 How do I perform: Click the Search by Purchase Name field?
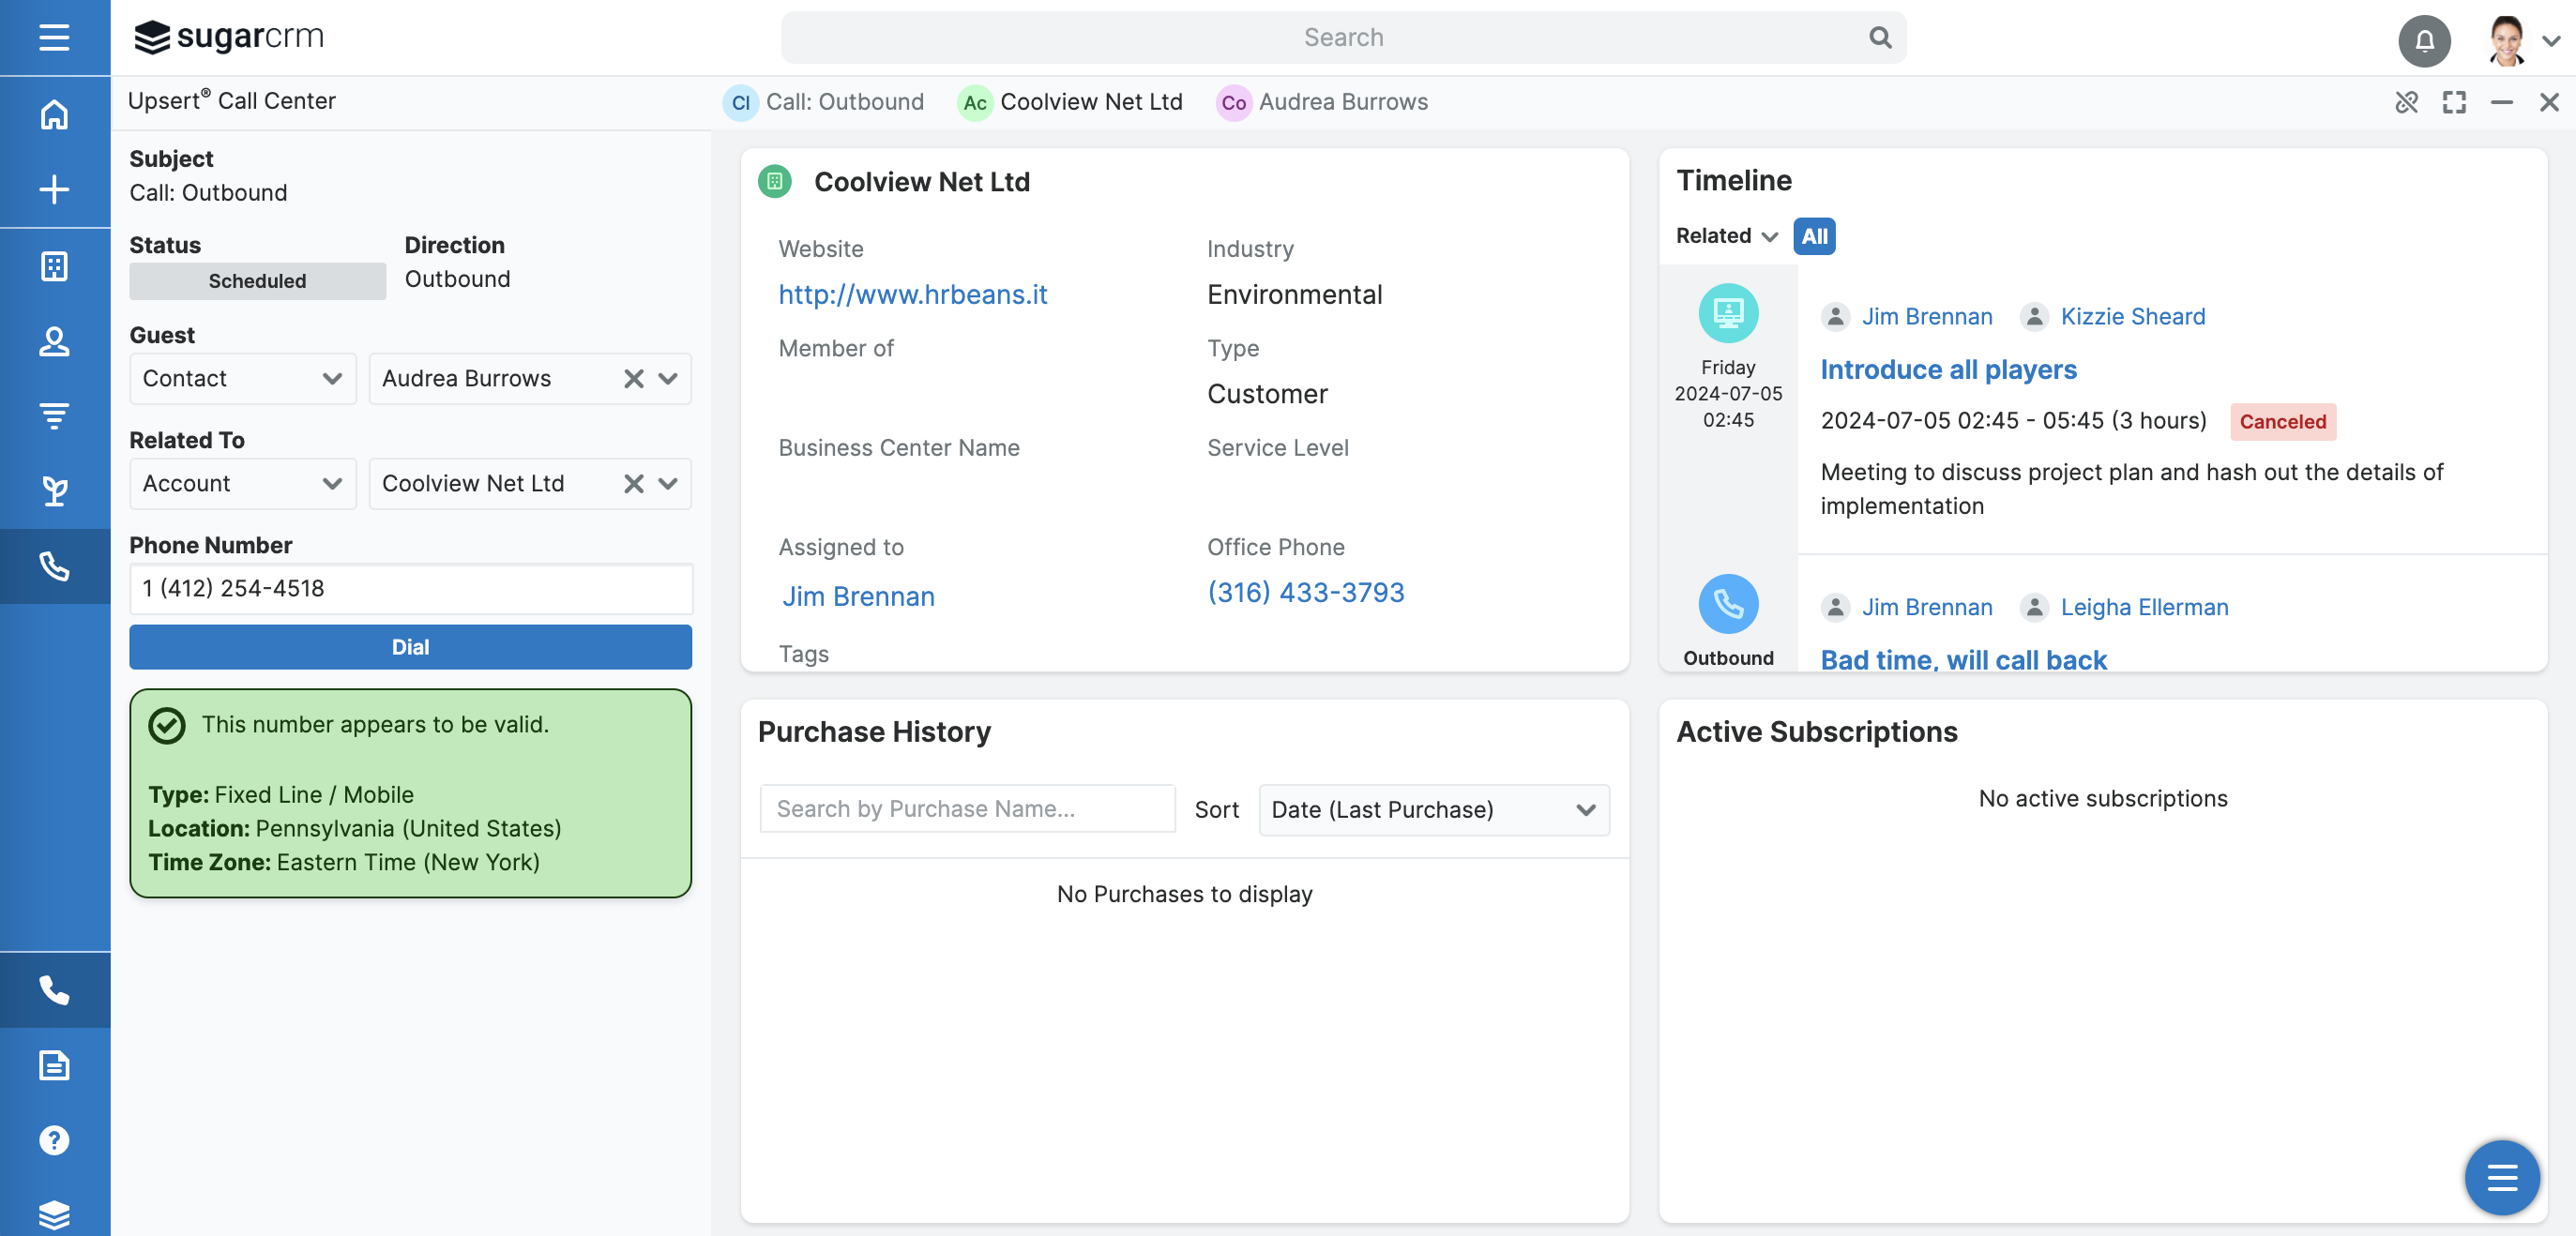[966, 808]
